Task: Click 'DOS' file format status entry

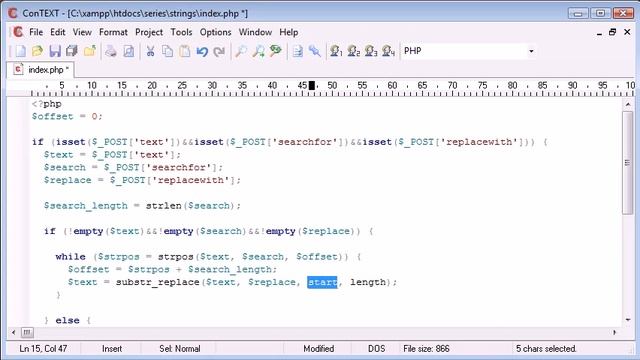Action: (x=376, y=349)
